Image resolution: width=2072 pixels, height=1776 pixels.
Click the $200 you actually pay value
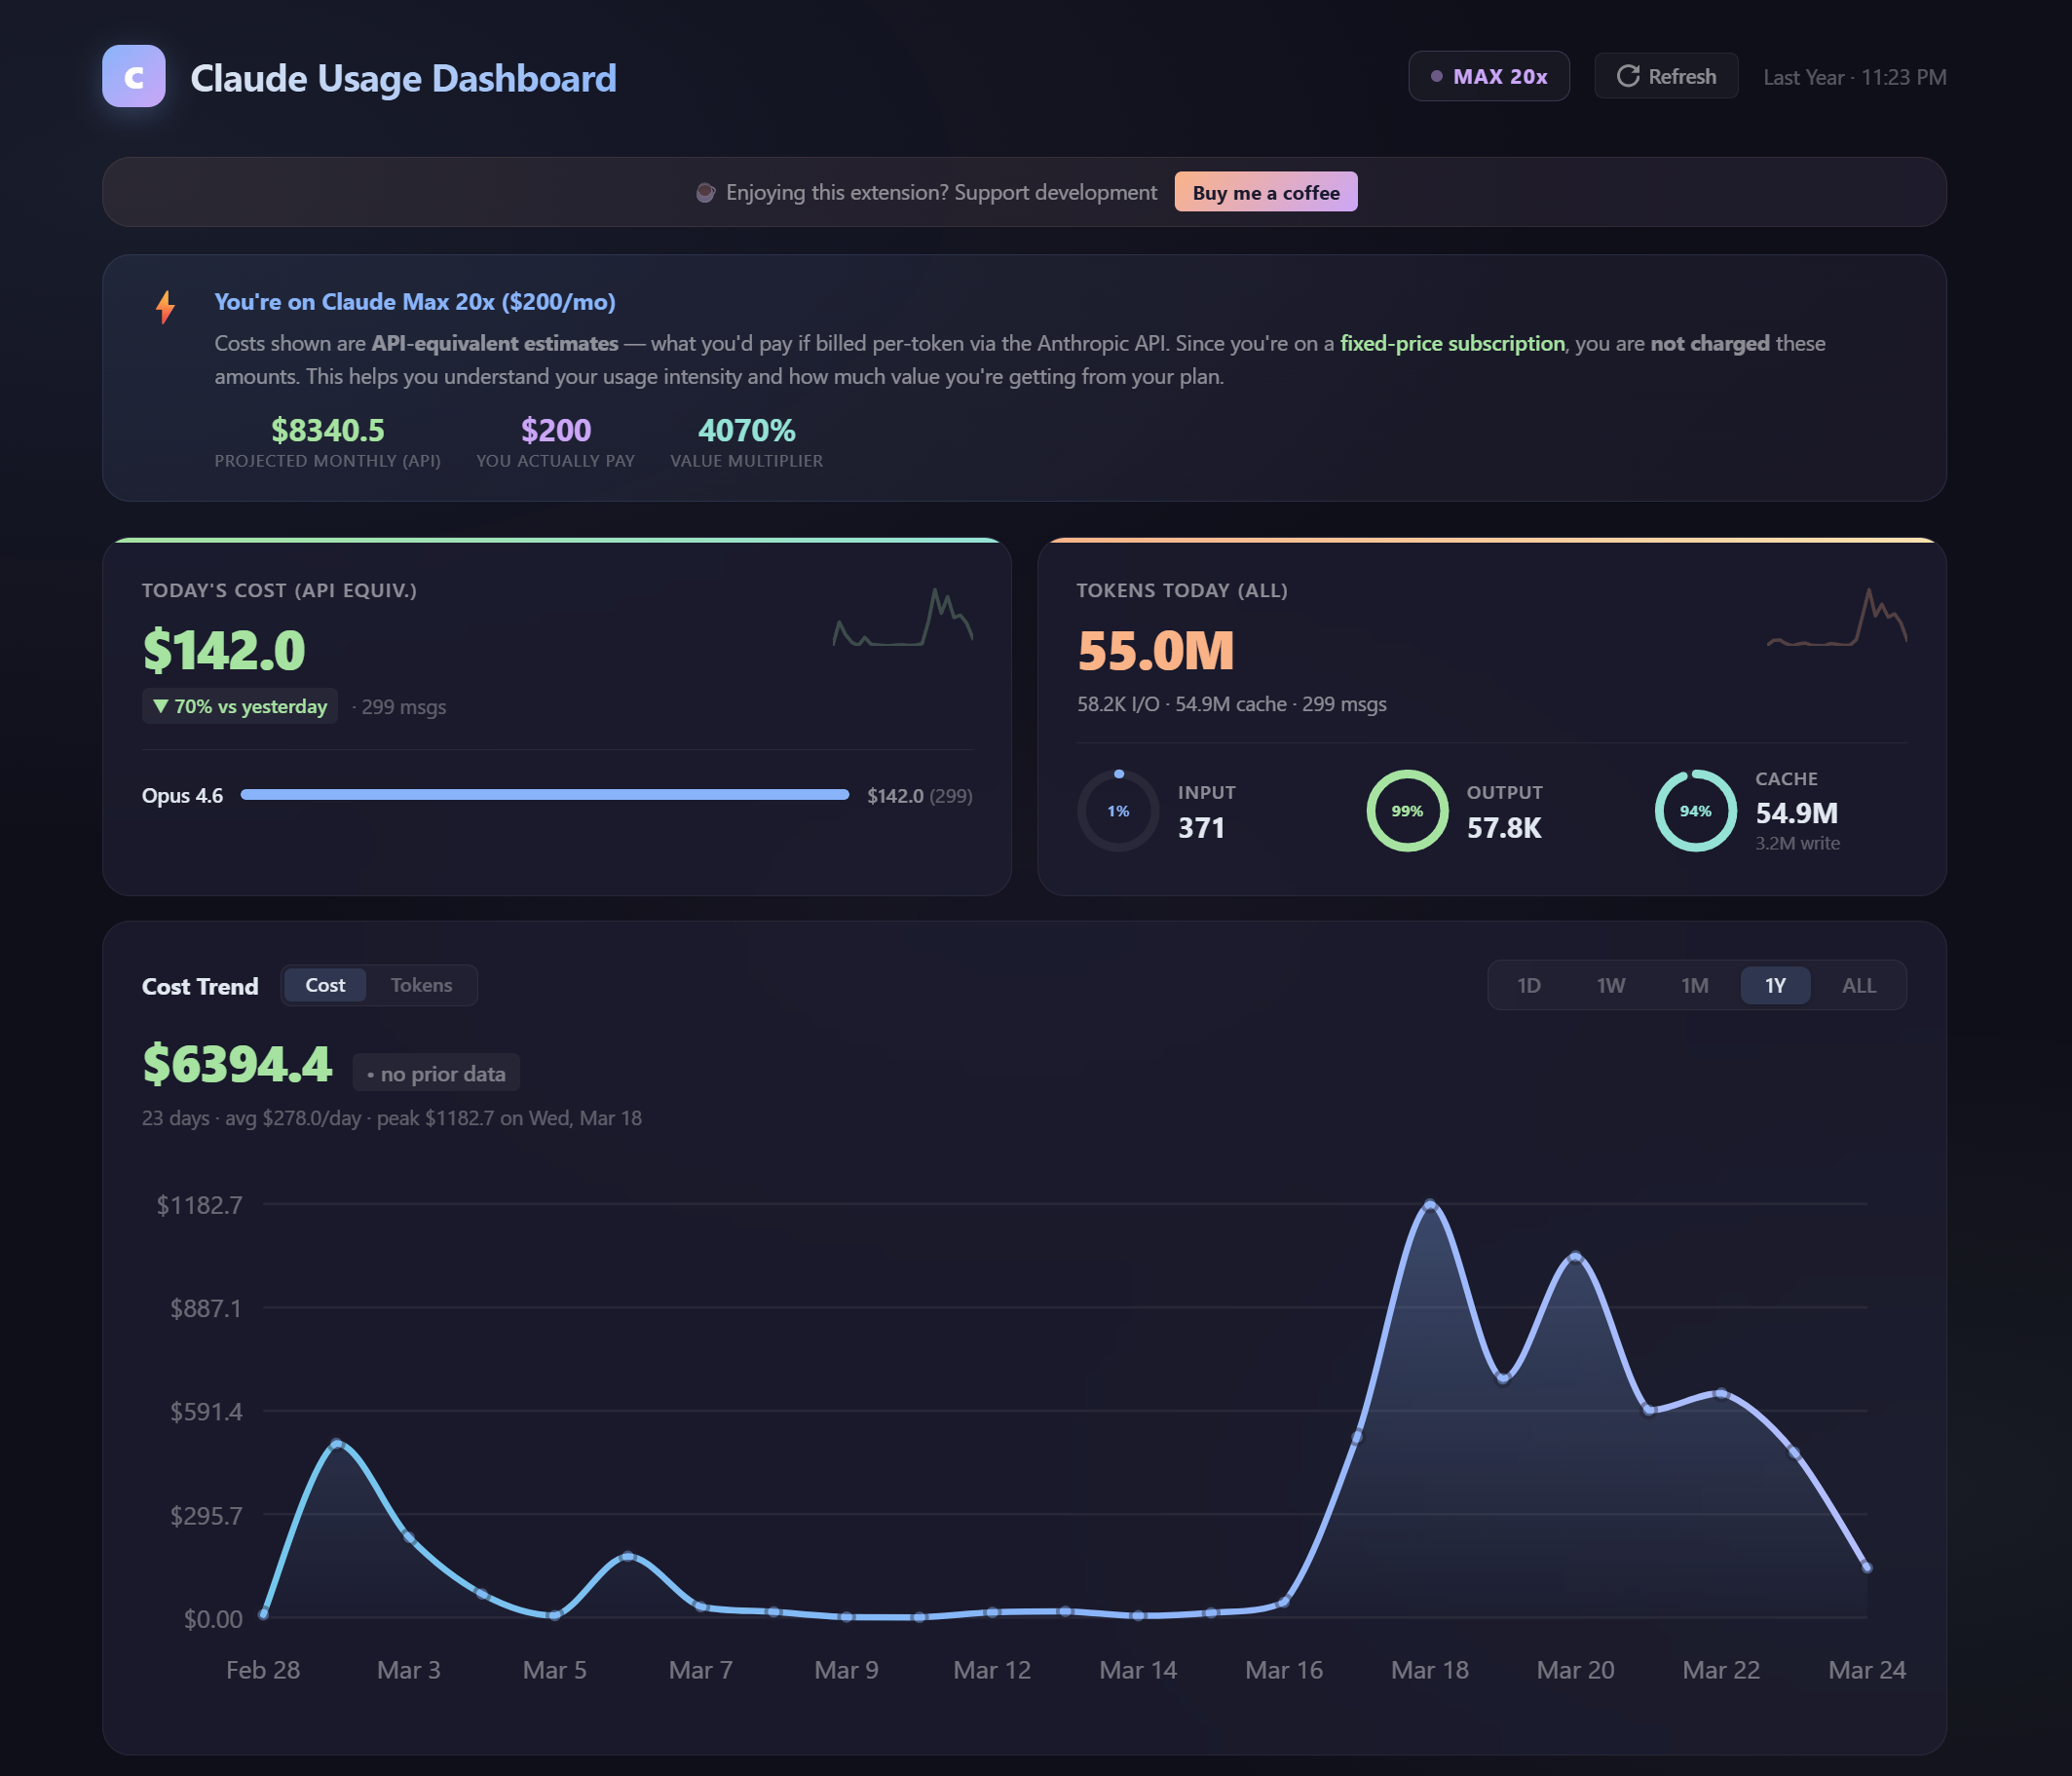556,430
